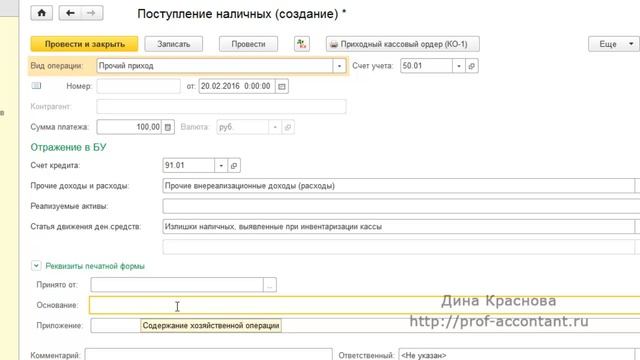Image resolution: width=640 pixels, height=360 pixels.
Task: Open calculator in Сумма платежа field
Action: coord(168,127)
